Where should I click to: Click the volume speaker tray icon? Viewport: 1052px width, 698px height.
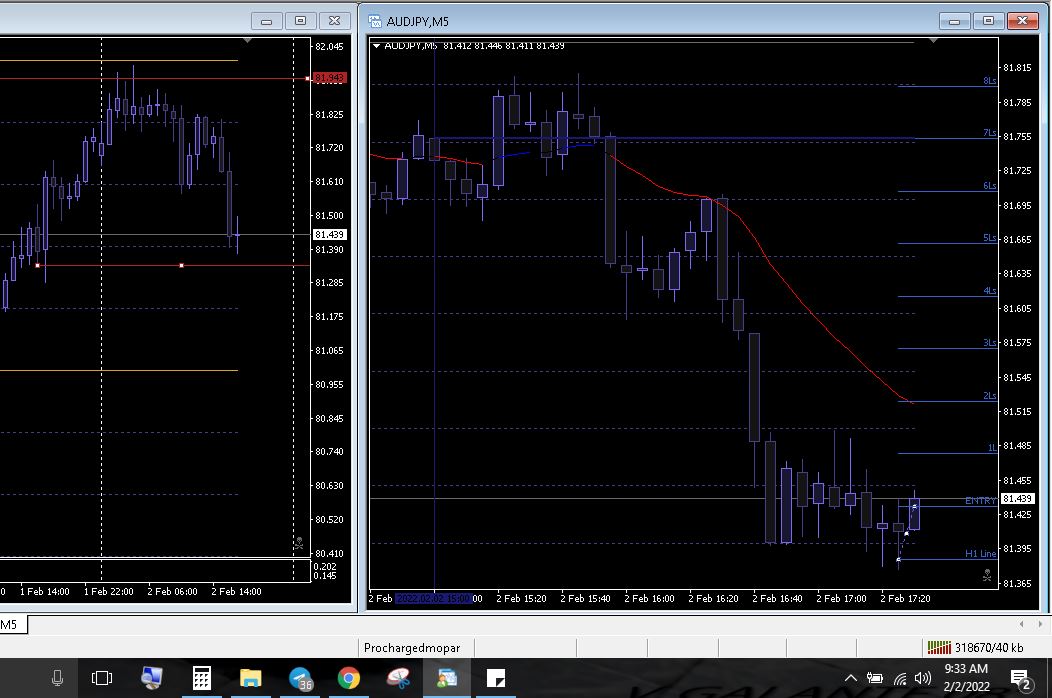pyautogui.click(x=922, y=678)
